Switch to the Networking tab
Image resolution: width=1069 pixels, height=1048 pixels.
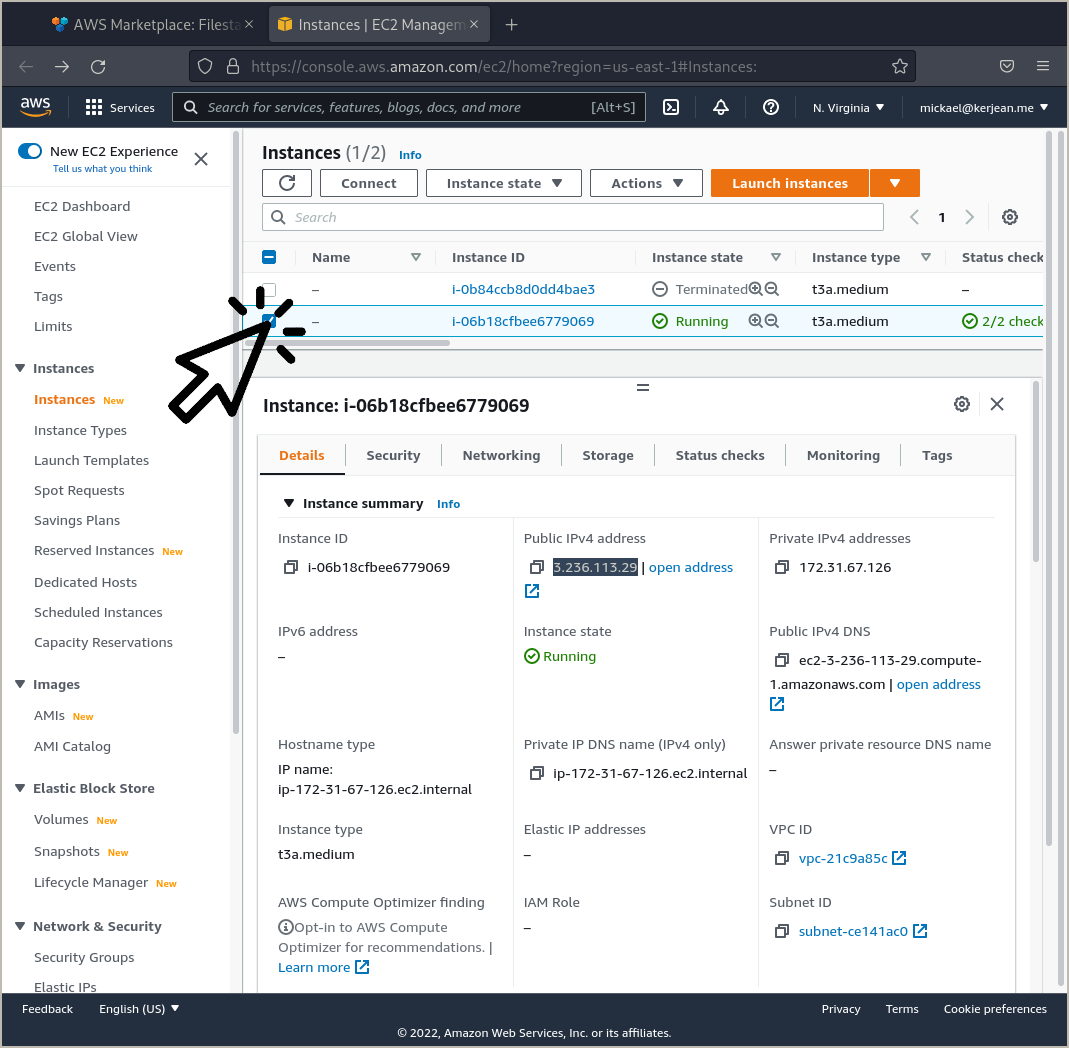point(501,455)
